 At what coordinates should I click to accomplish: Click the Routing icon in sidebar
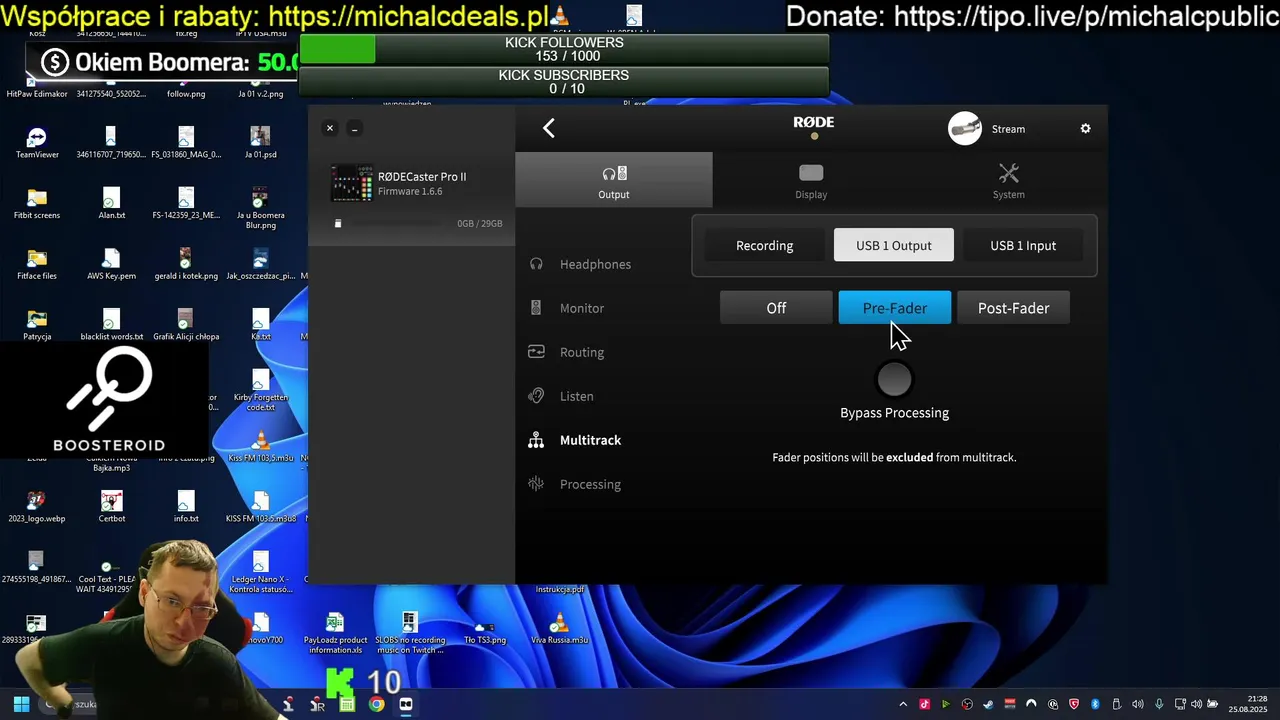pos(536,352)
